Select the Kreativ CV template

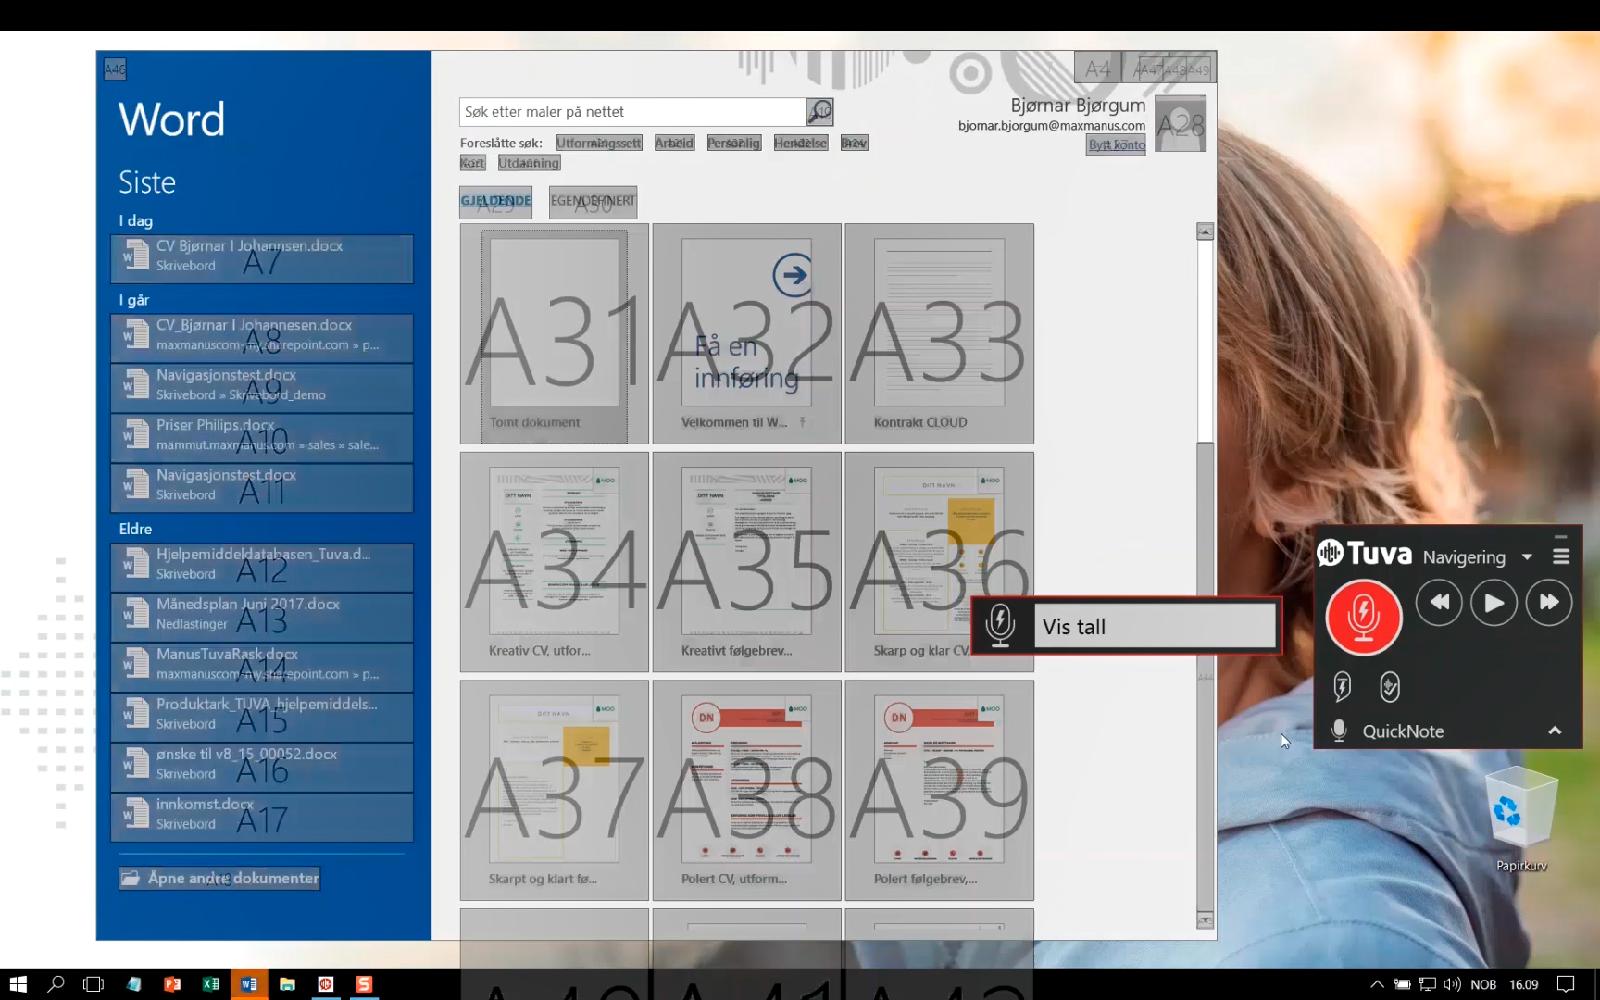pyautogui.click(x=554, y=562)
